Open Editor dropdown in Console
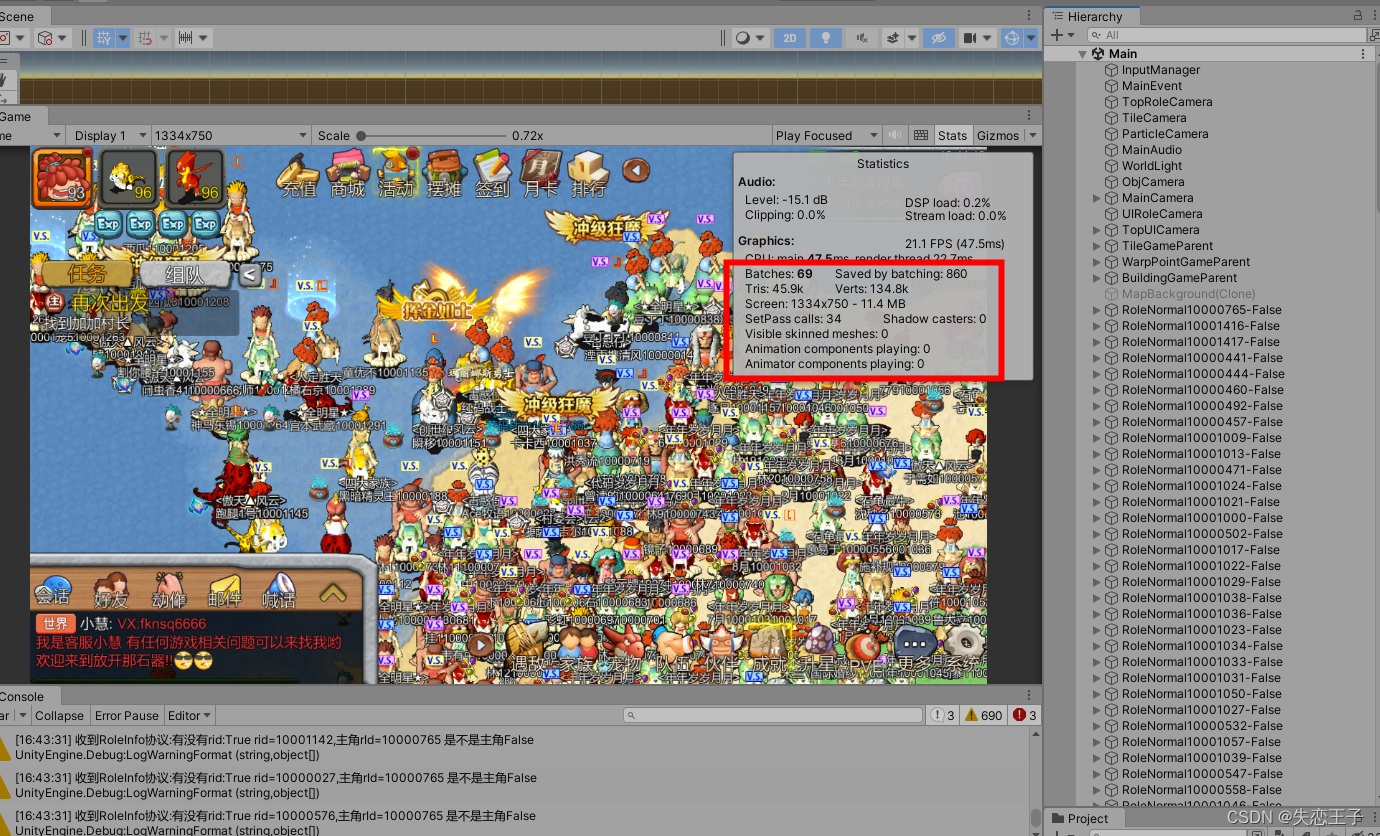 [189, 715]
